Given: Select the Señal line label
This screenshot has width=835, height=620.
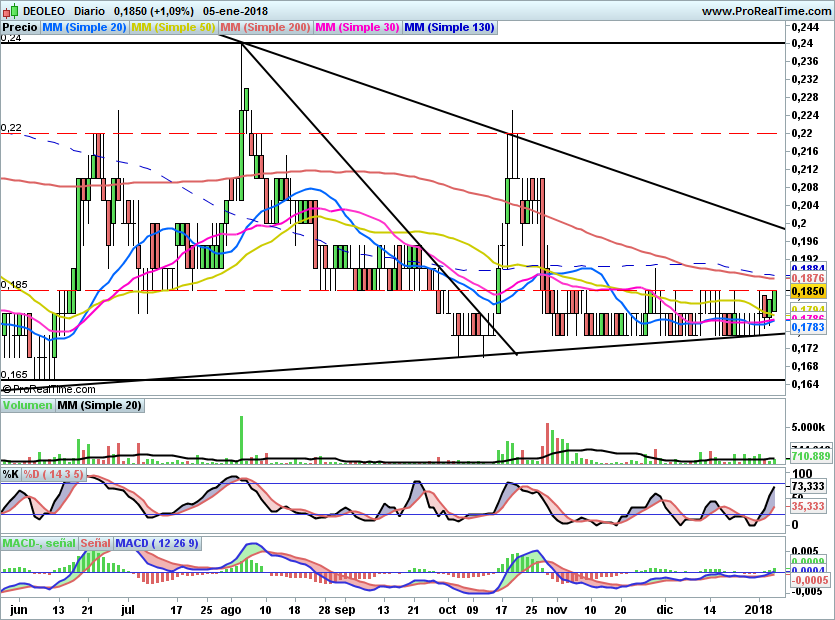Looking at the screenshot, I should click(96, 543).
